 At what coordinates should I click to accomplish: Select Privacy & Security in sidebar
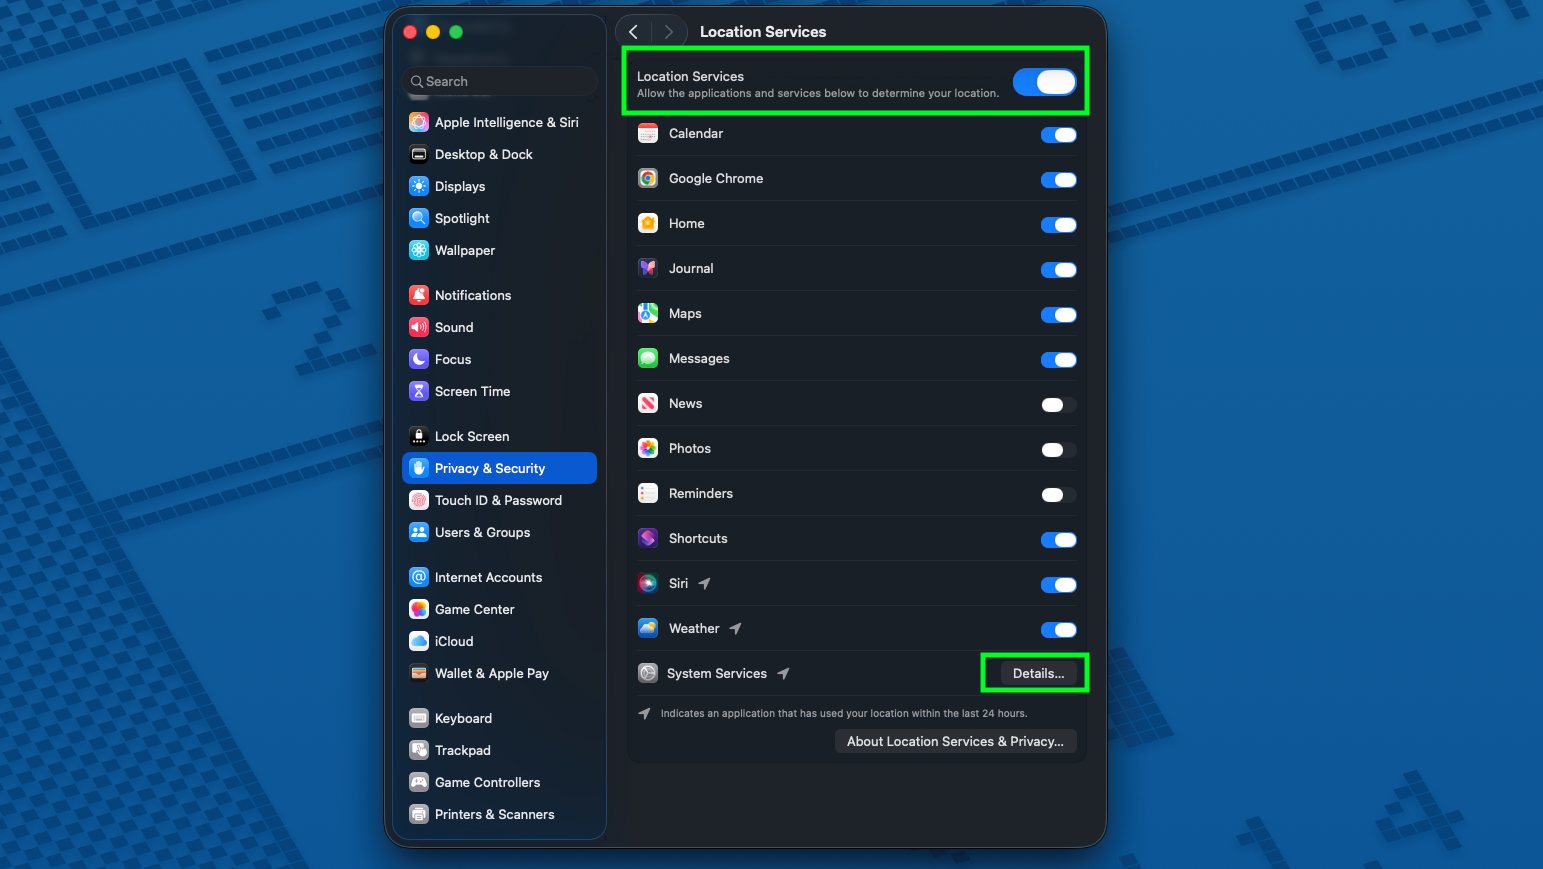499,468
